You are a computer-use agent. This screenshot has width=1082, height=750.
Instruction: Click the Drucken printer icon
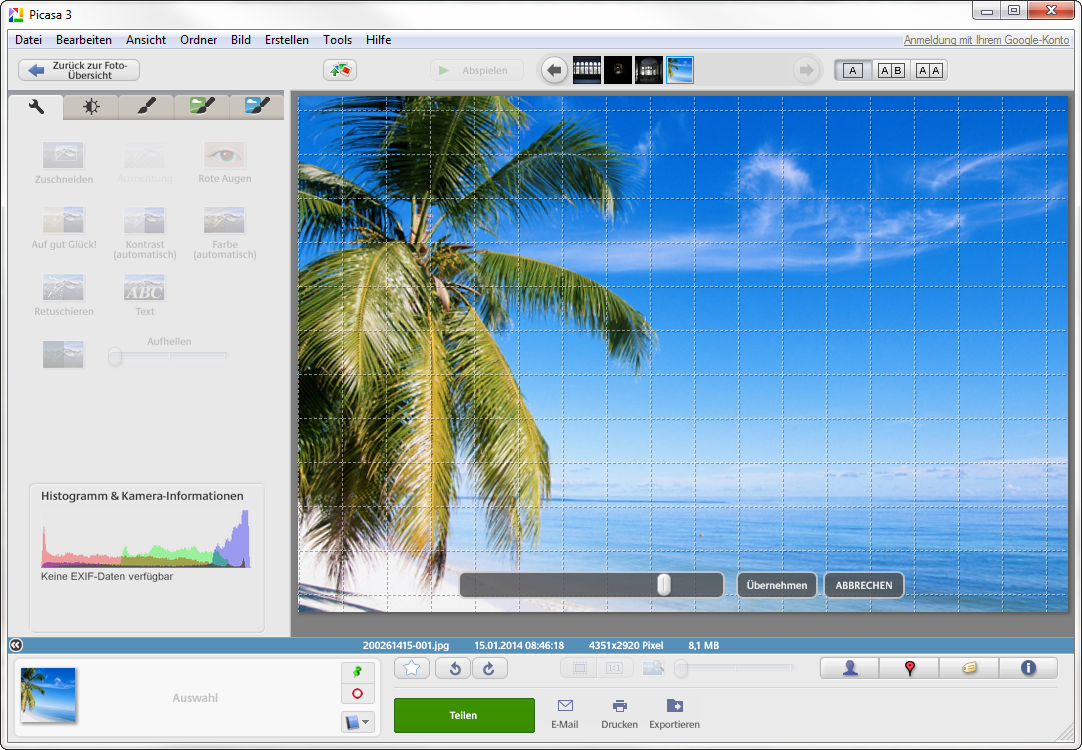(619, 706)
